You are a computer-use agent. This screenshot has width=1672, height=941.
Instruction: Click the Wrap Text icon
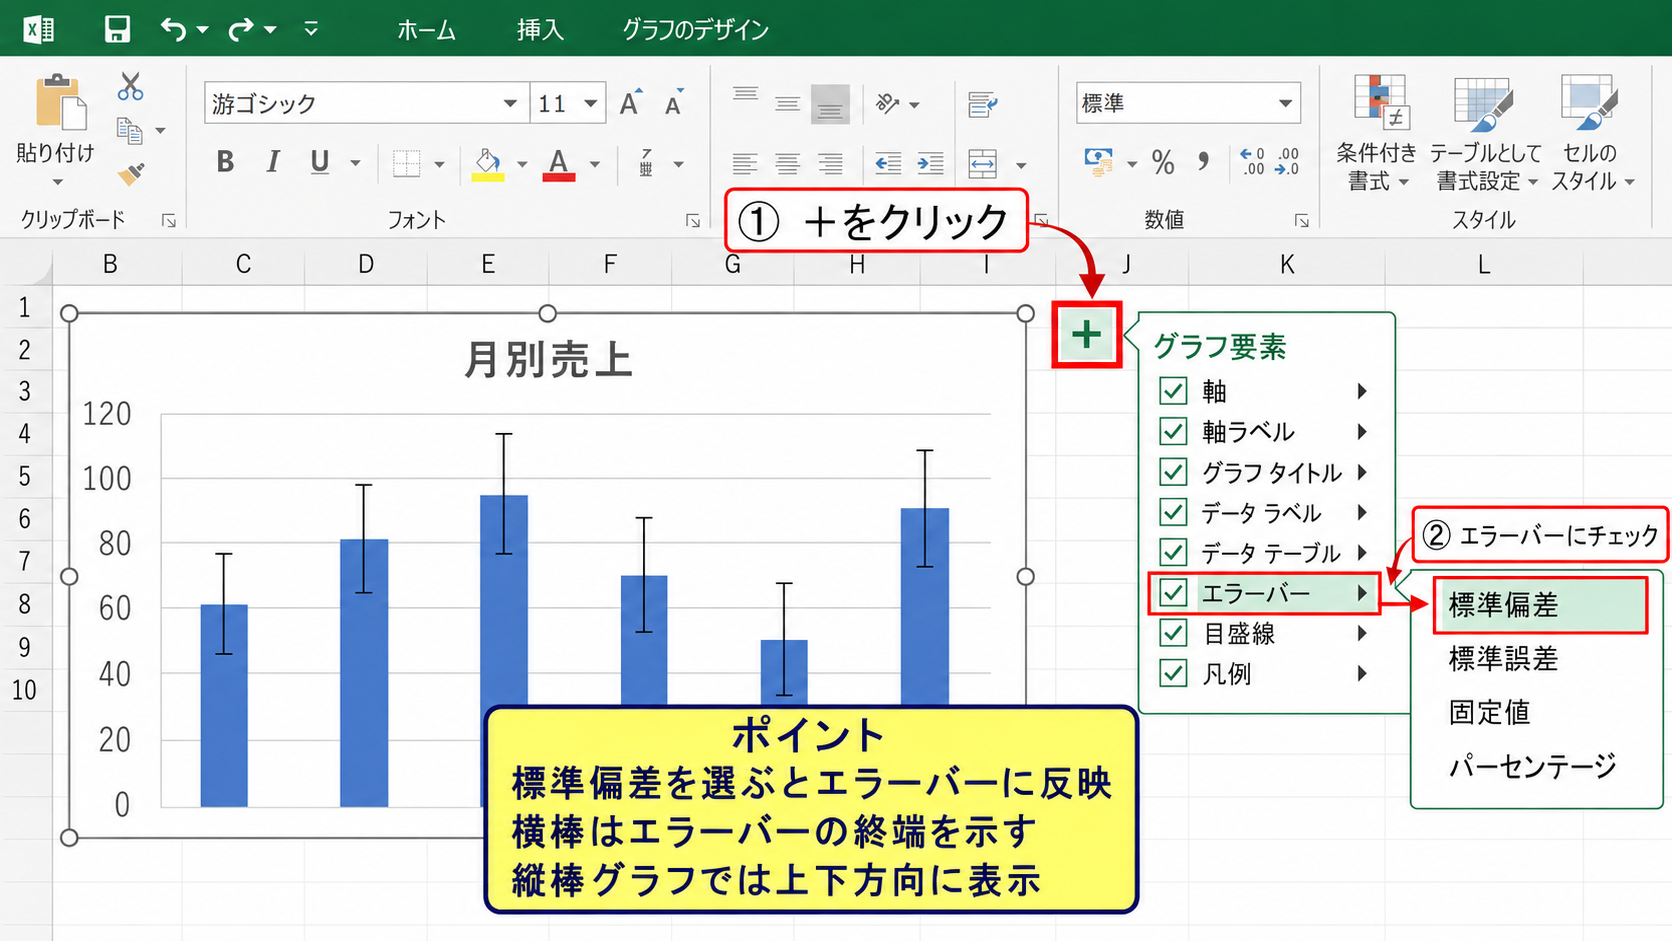click(983, 103)
